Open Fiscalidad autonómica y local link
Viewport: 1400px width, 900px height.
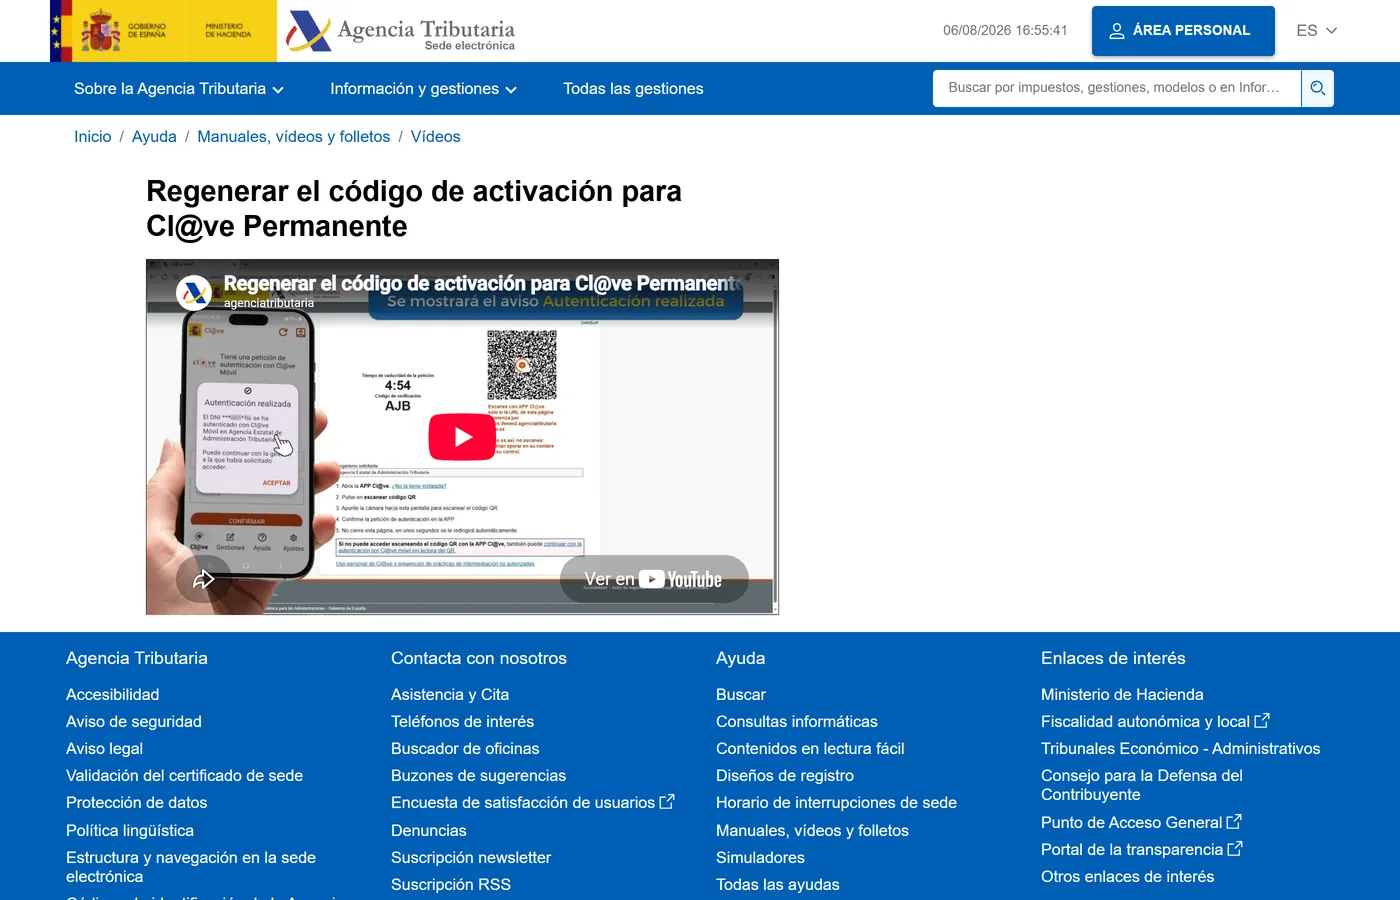point(1146,721)
